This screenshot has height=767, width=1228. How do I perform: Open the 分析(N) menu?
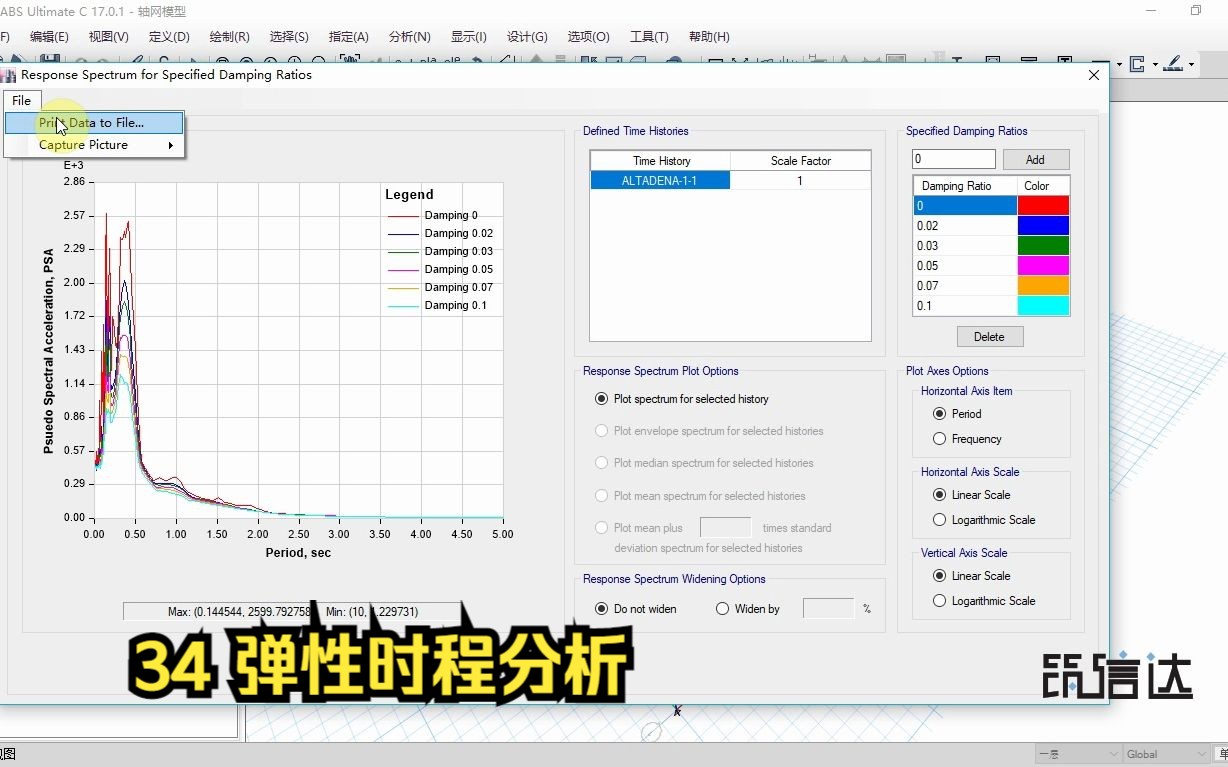coord(409,36)
